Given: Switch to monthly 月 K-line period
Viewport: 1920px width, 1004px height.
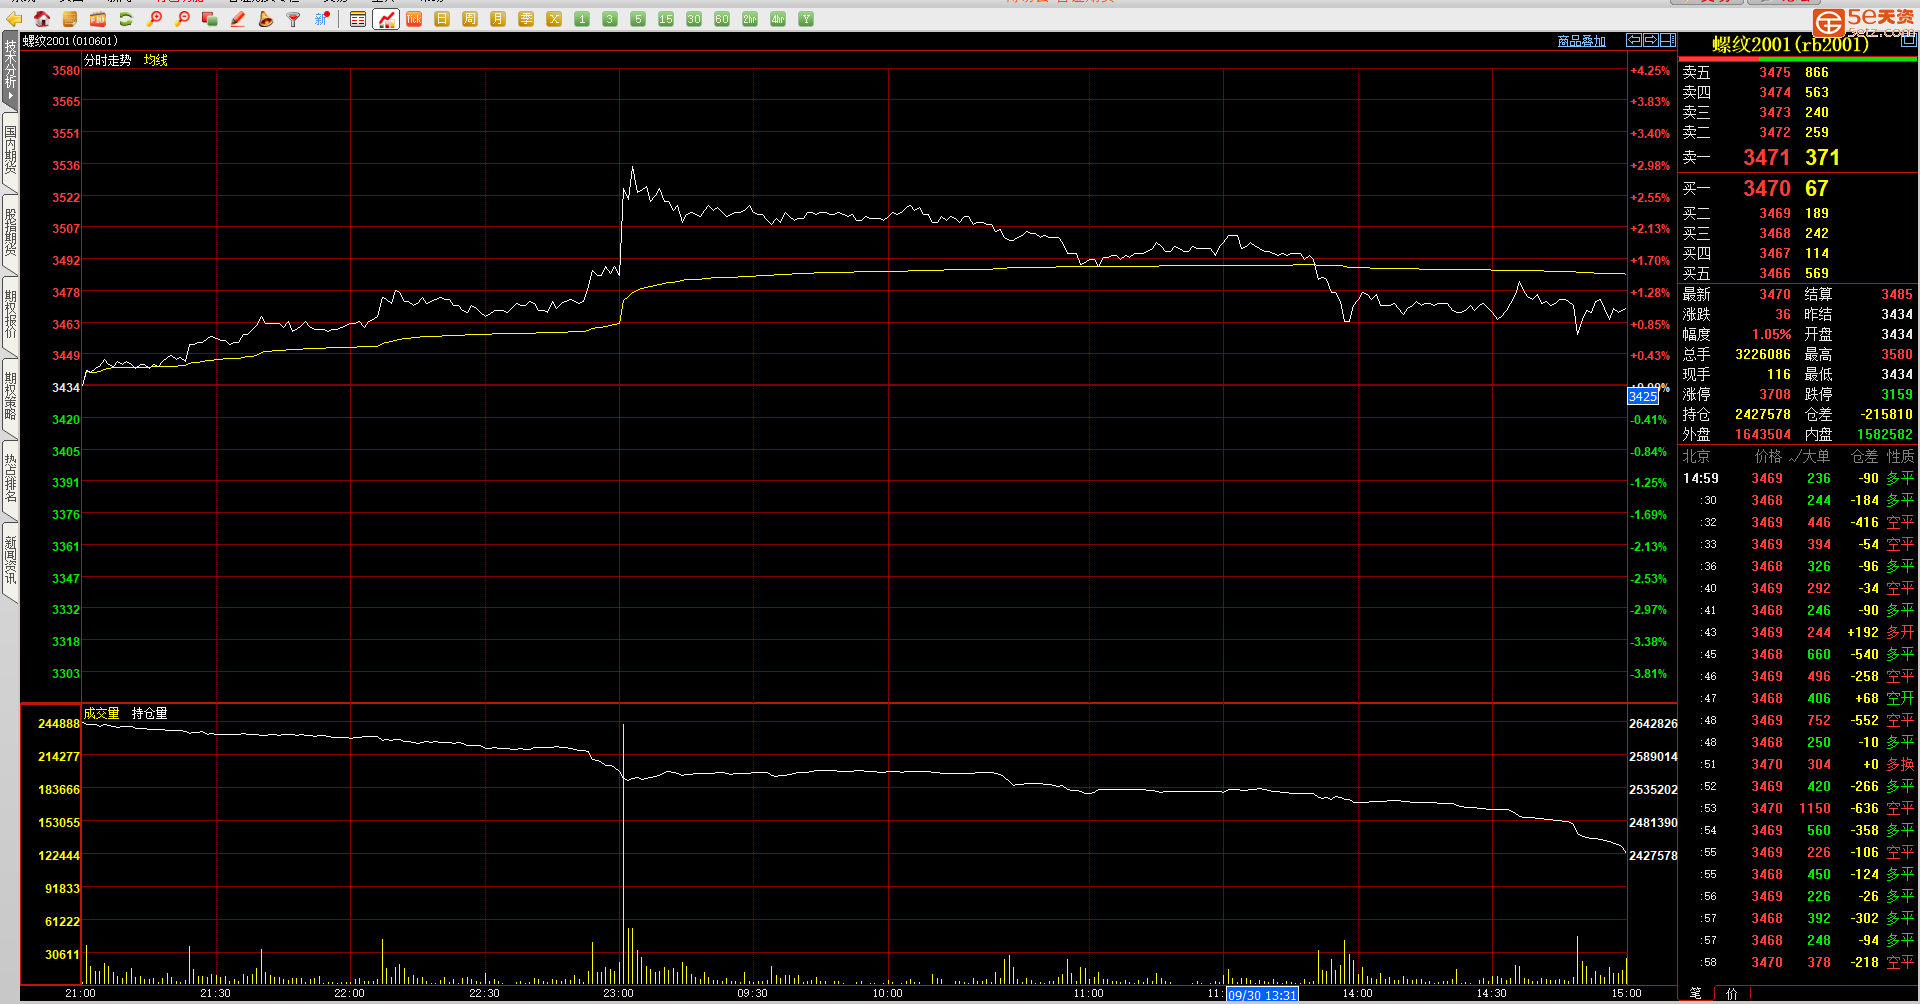Looking at the screenshot, I should click(x=498, y=19).
